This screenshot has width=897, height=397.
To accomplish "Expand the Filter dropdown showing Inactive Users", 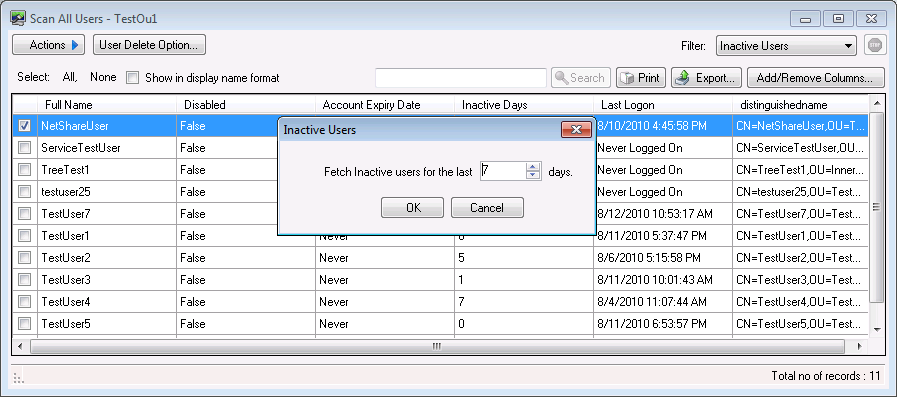I will pyautogui.click(x=786, y=46).
